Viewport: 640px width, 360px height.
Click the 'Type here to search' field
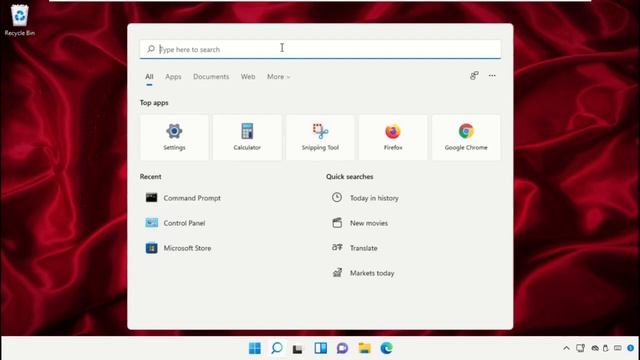point(320,49)
